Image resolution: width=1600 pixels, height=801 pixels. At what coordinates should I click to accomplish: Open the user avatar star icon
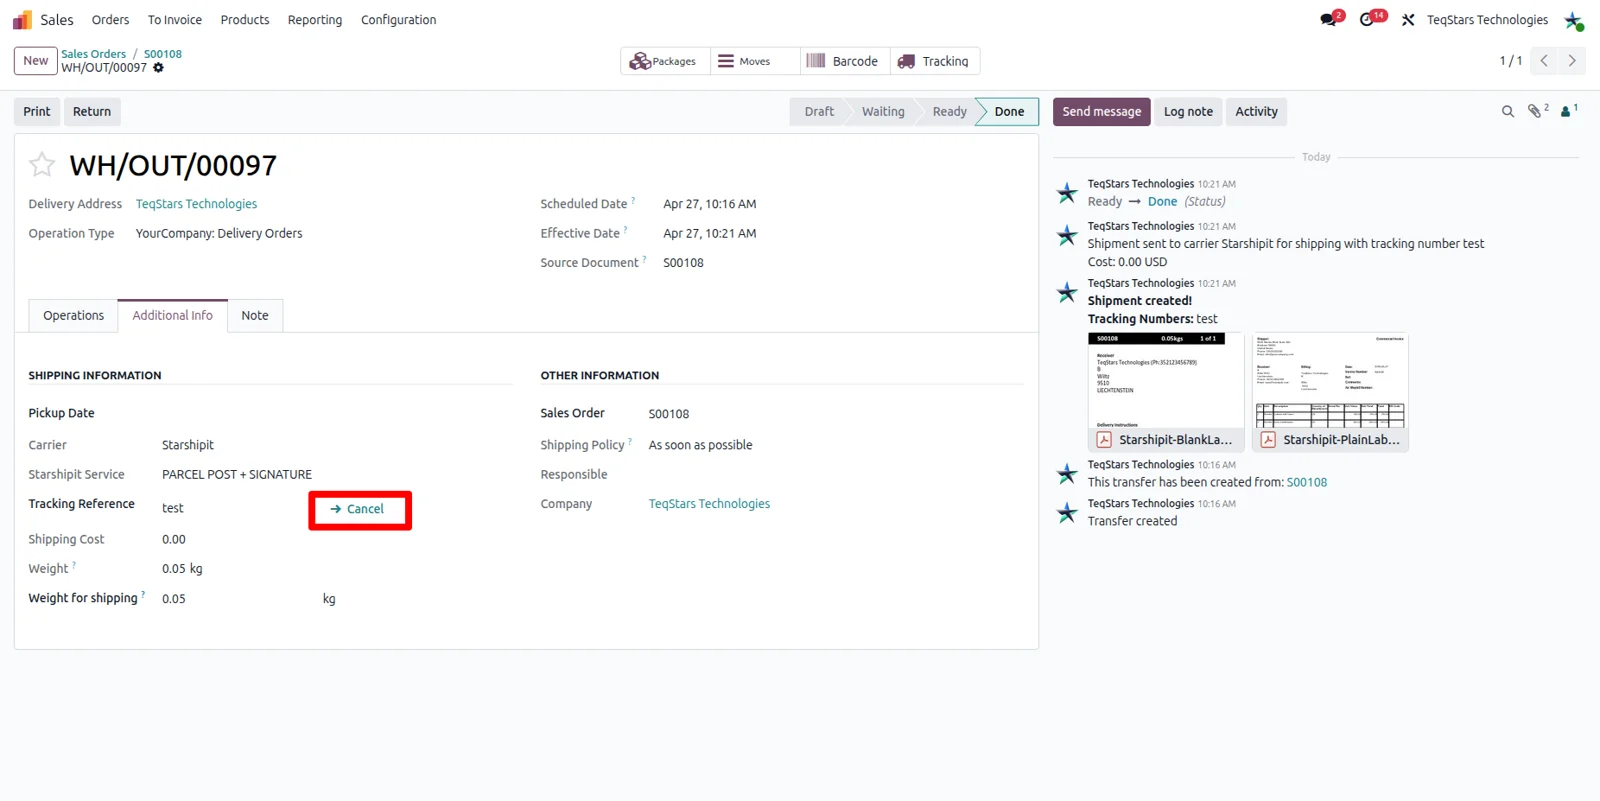pyautogui.click(x=1574, y=20)
